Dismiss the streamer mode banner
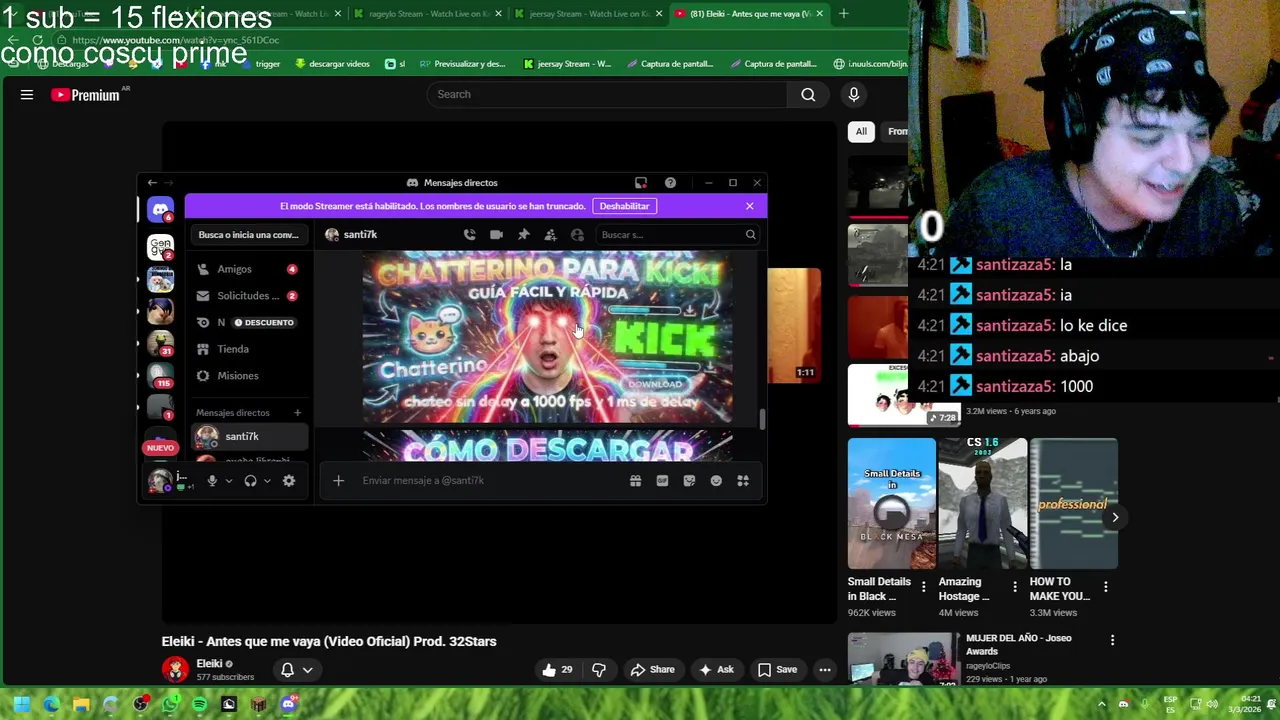 (749, 206)
